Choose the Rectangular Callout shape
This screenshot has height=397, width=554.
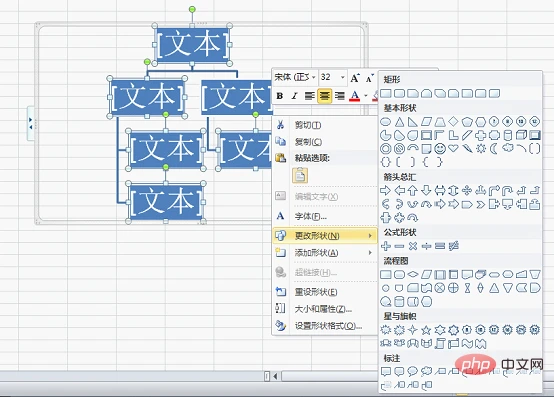[385, 372]
